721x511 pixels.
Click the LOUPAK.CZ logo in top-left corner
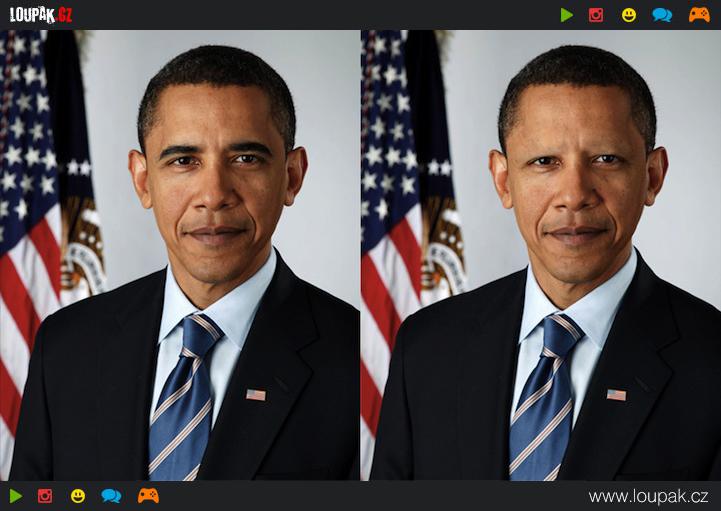(41, 15)
